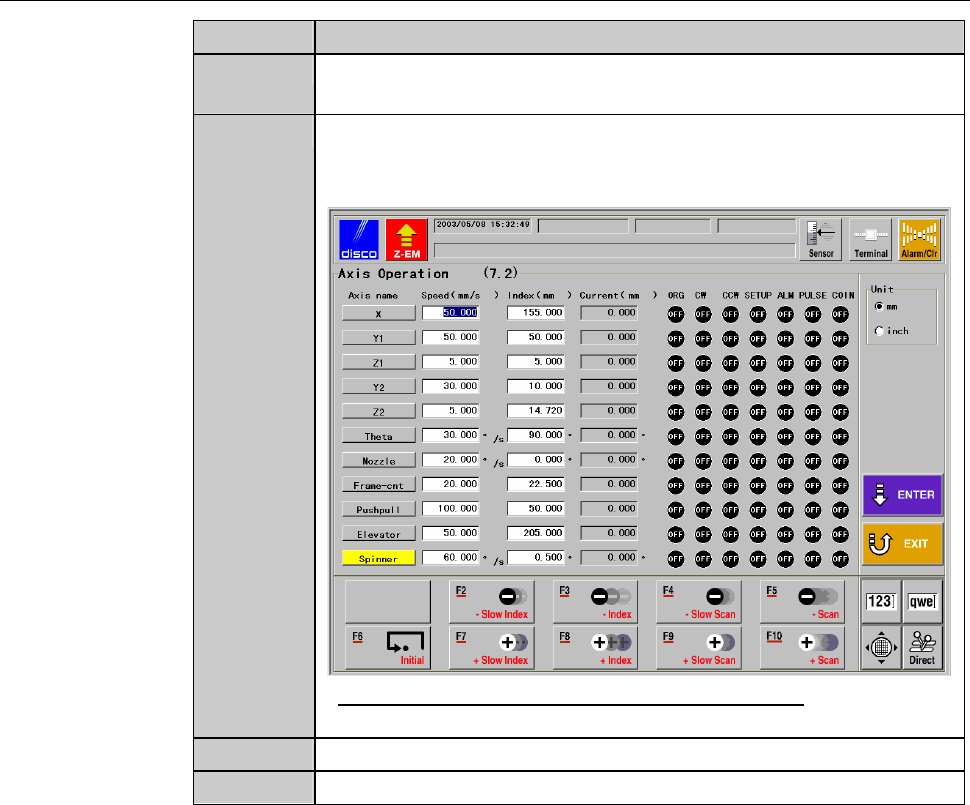Click the Nozzle speed field 20.000
This screenshot has height=805, width=970.
(x=450, y=460)
